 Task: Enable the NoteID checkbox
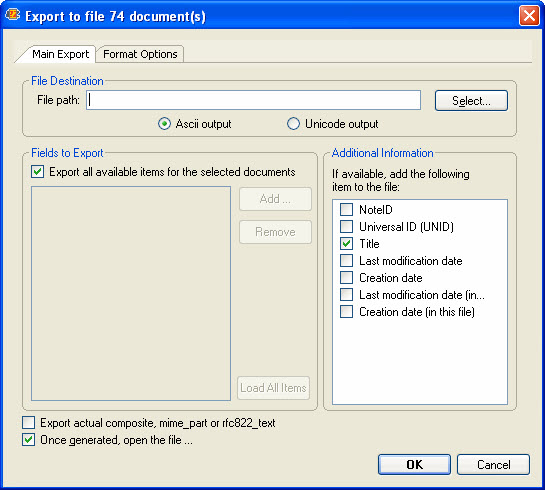tap(346, 210)
